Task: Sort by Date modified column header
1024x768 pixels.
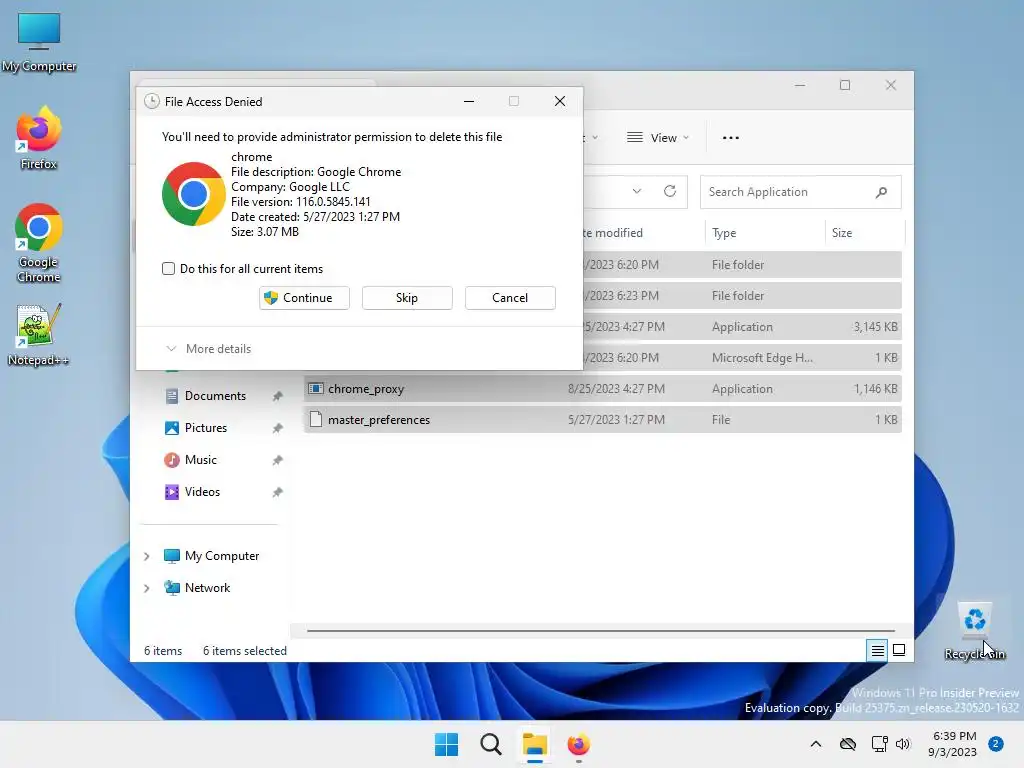Action: tap(613, 233)
